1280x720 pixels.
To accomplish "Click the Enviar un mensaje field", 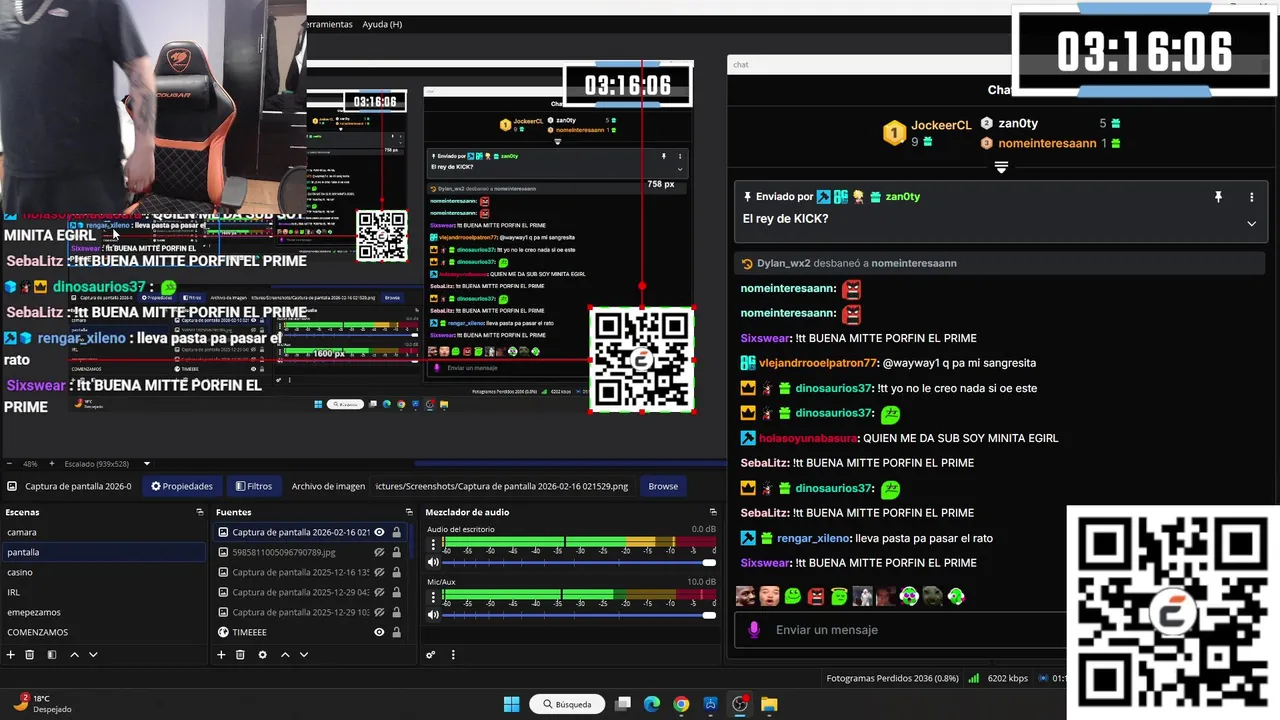I will tap(900, 630).
